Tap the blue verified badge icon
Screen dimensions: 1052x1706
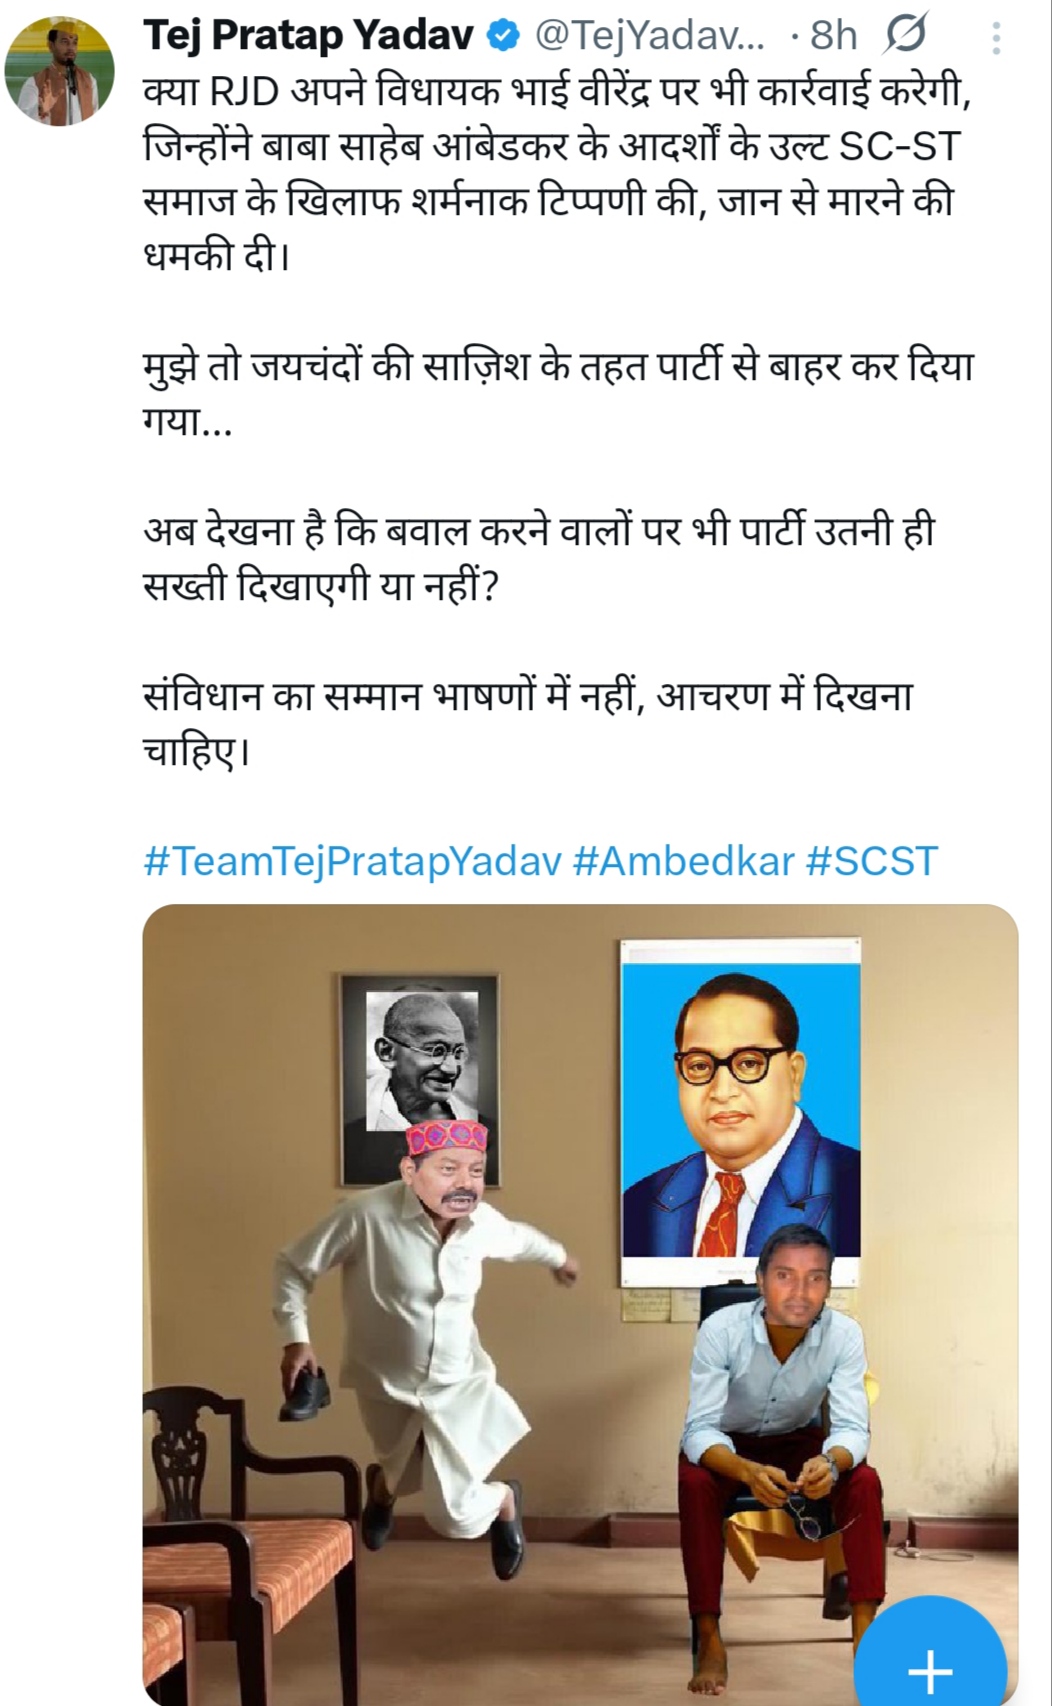pos(502,37)
